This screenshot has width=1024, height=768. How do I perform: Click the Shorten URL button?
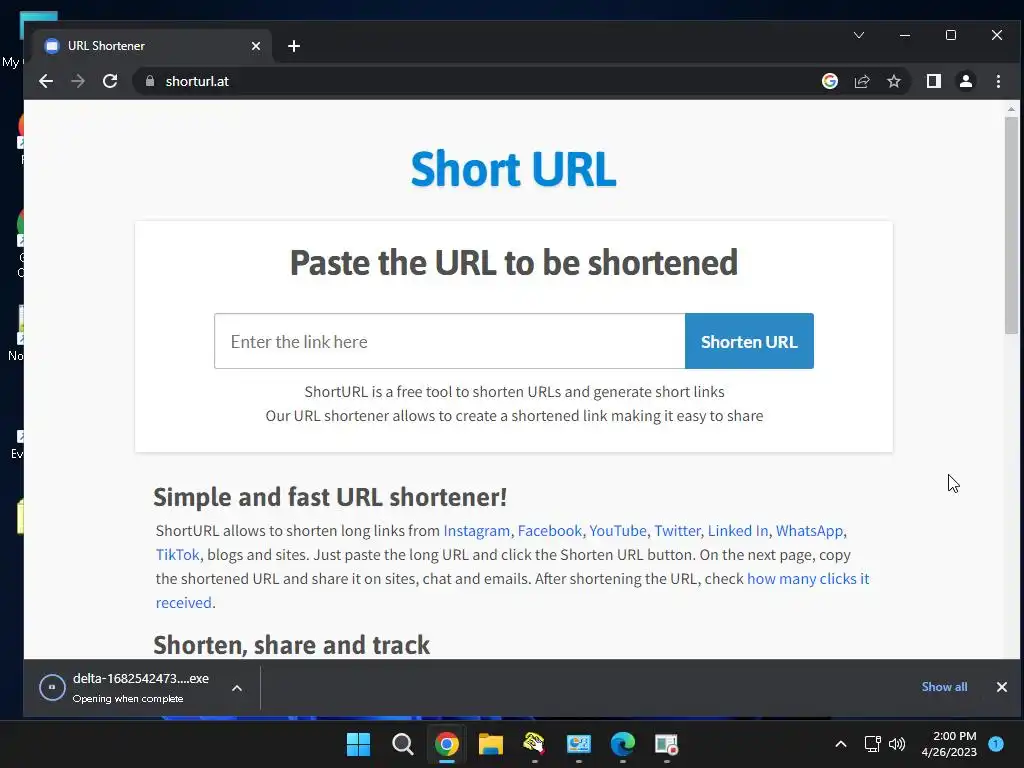[749, 341]
